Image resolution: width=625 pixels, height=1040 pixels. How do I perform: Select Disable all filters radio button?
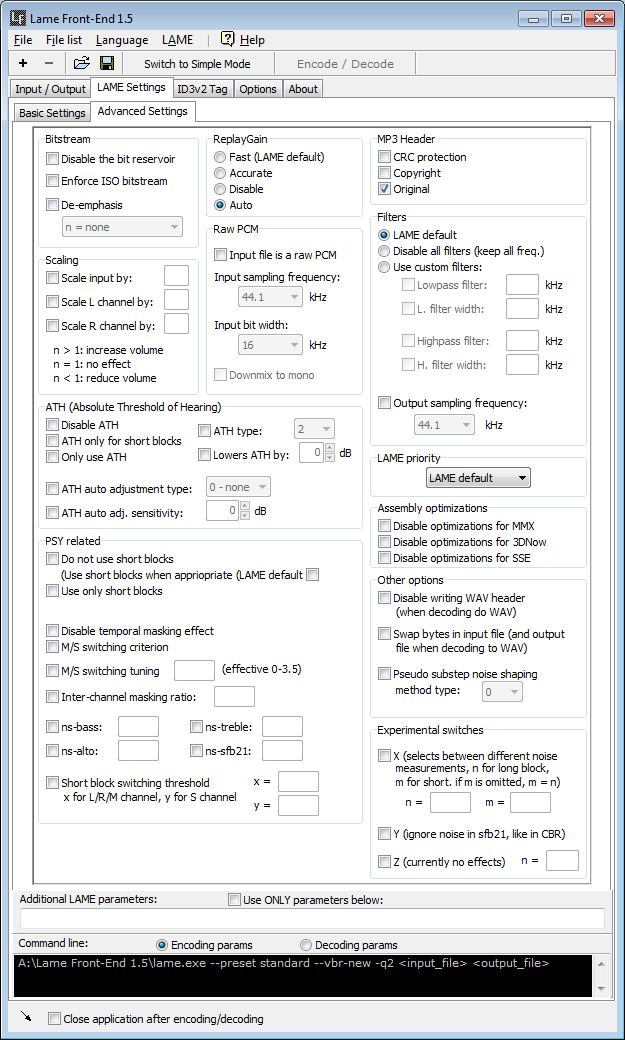coord(383,251)
